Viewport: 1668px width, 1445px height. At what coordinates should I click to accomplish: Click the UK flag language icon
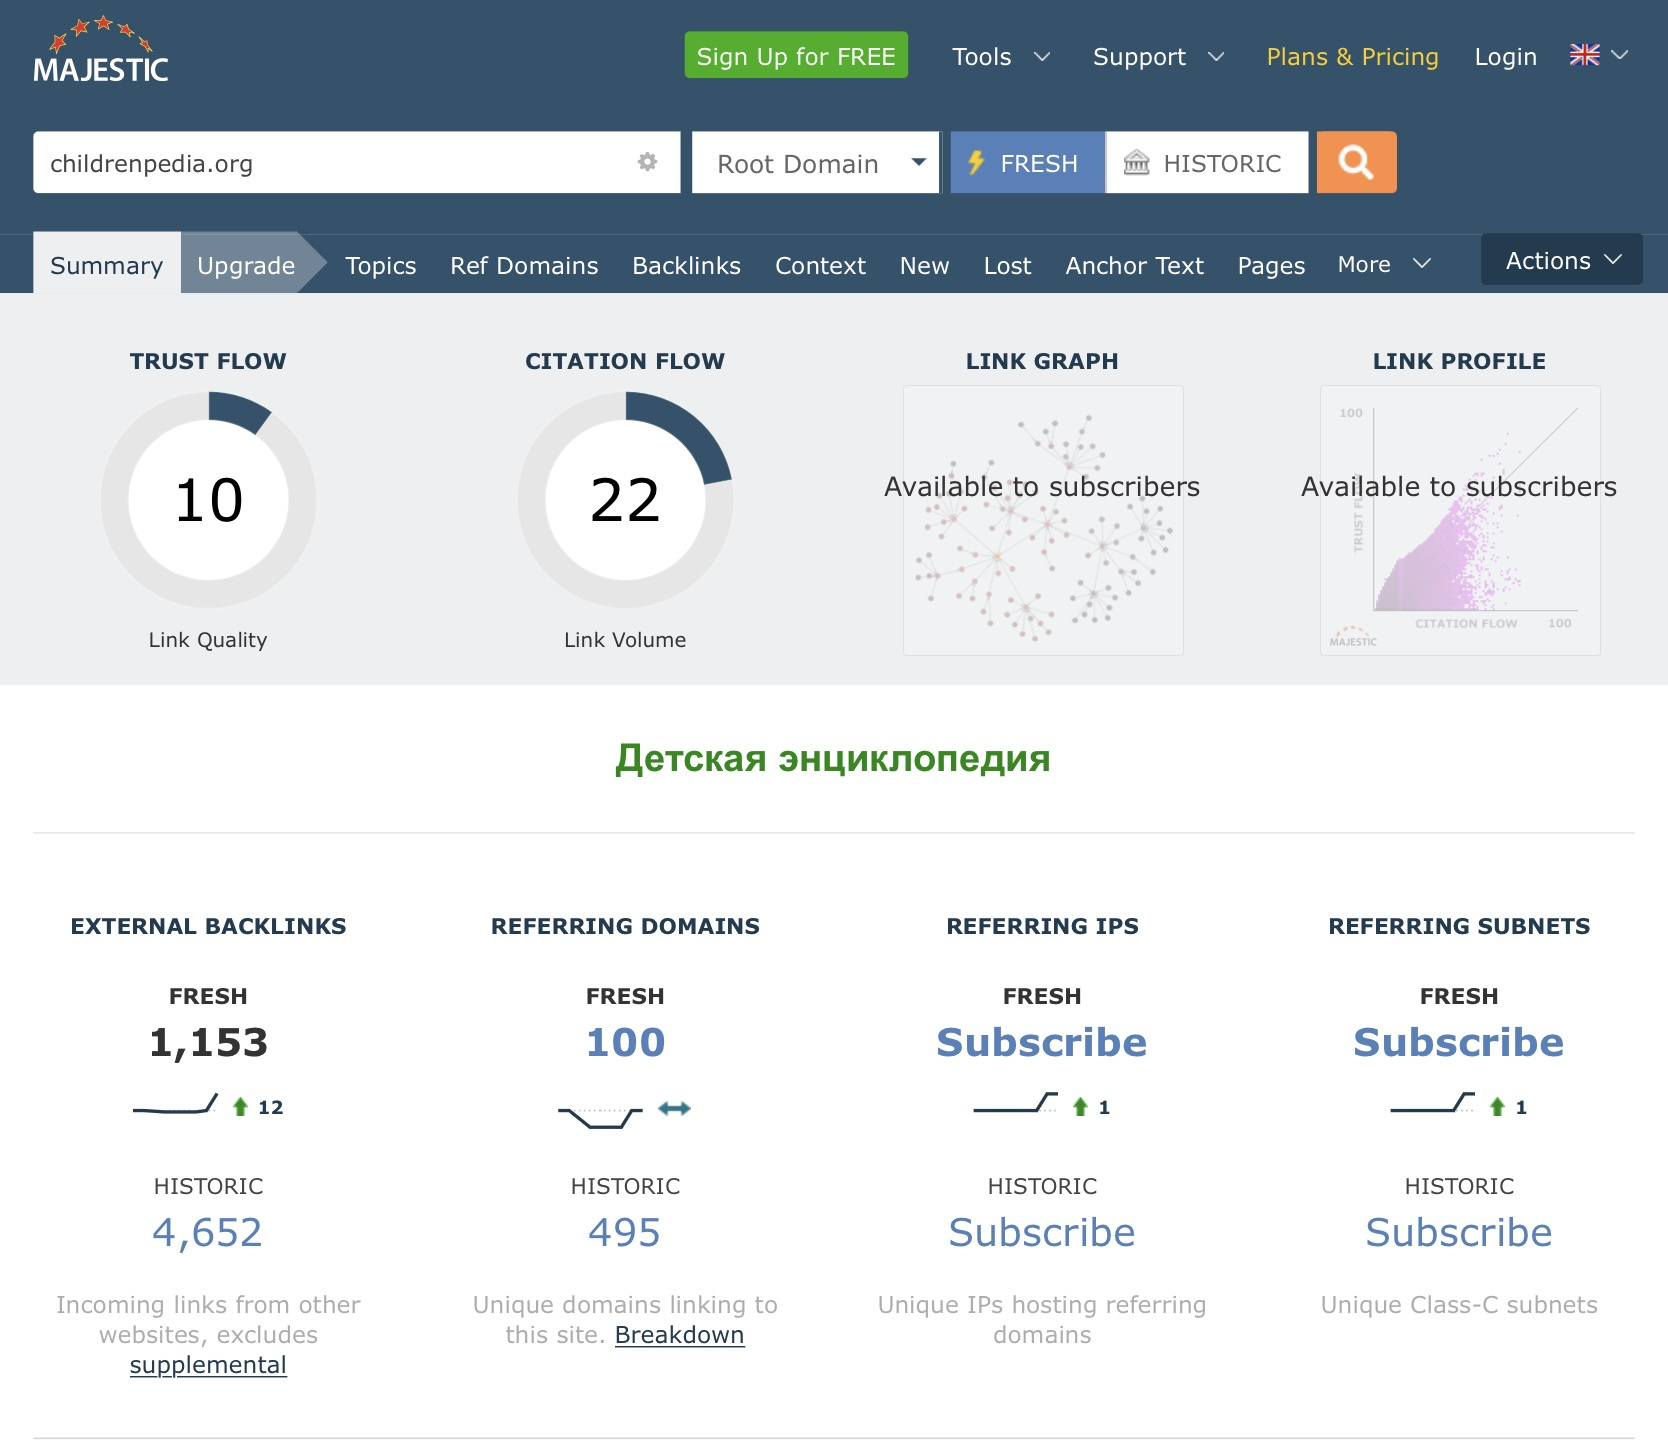click(x=1584, y=55)
